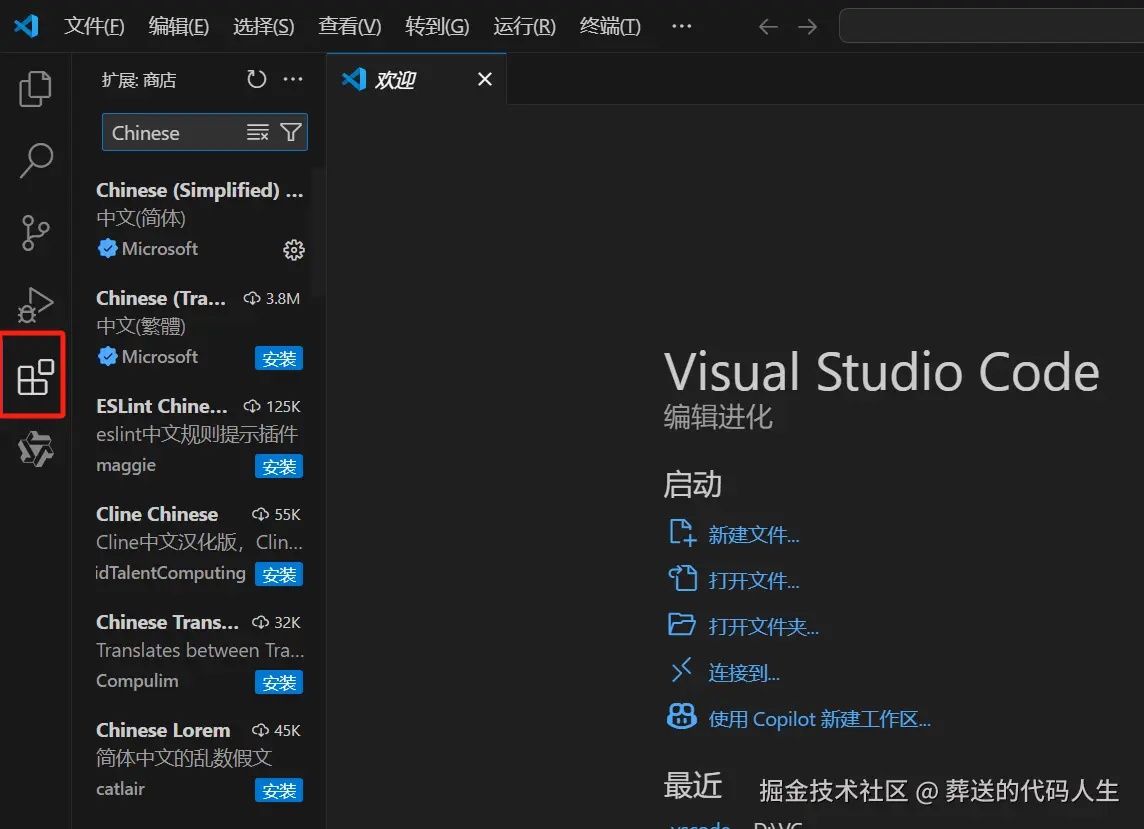Click the 打开文件夹... link
This screenshot has width=1144, height=829.
(763, 627)
